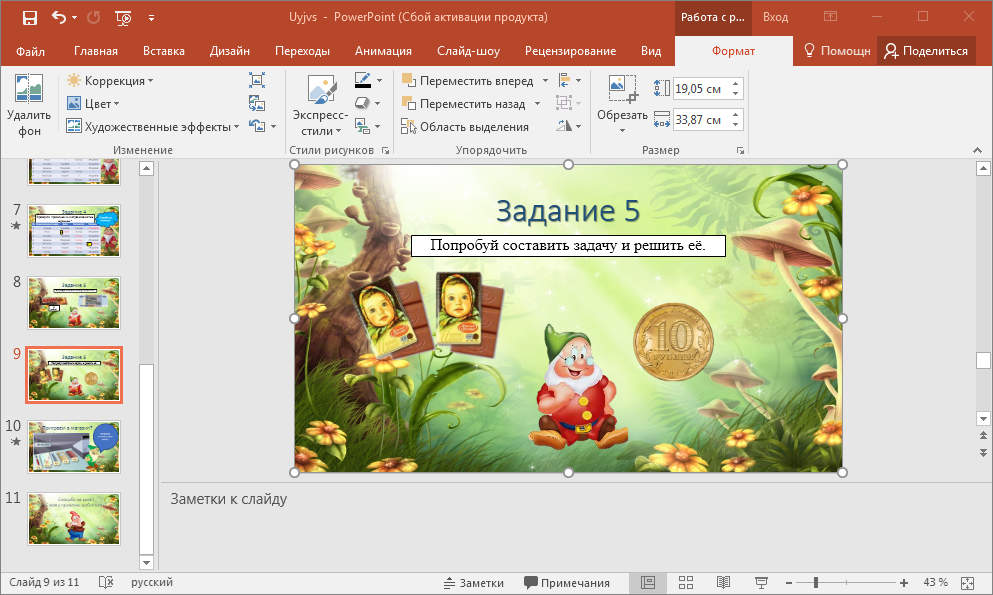Viewport: 993px width, 595px height.
Task: Switch to the Вид tab
Action: [650, 51]
